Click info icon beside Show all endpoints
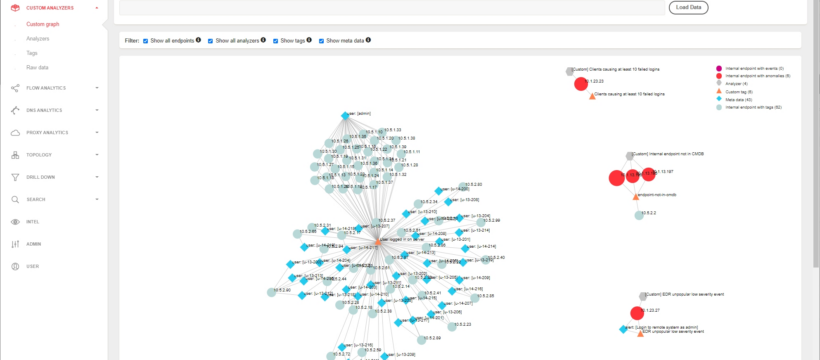This screenshot has height=360, width=820. (x=199, y=40)
